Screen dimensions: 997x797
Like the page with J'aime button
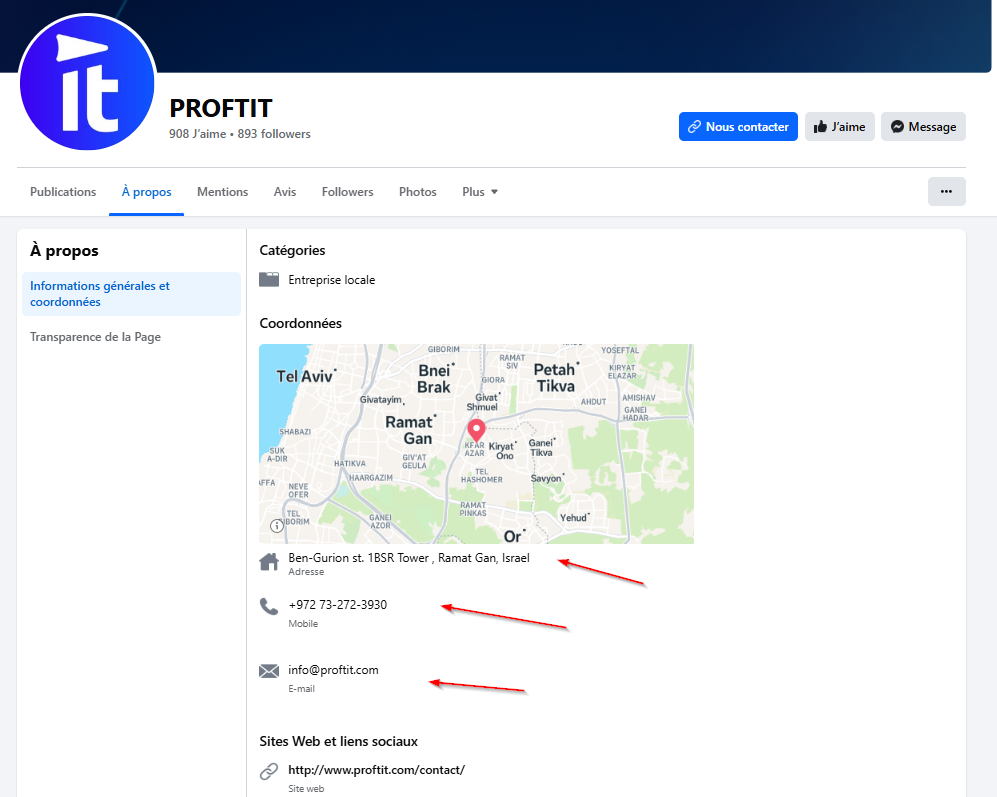point(840,127)
